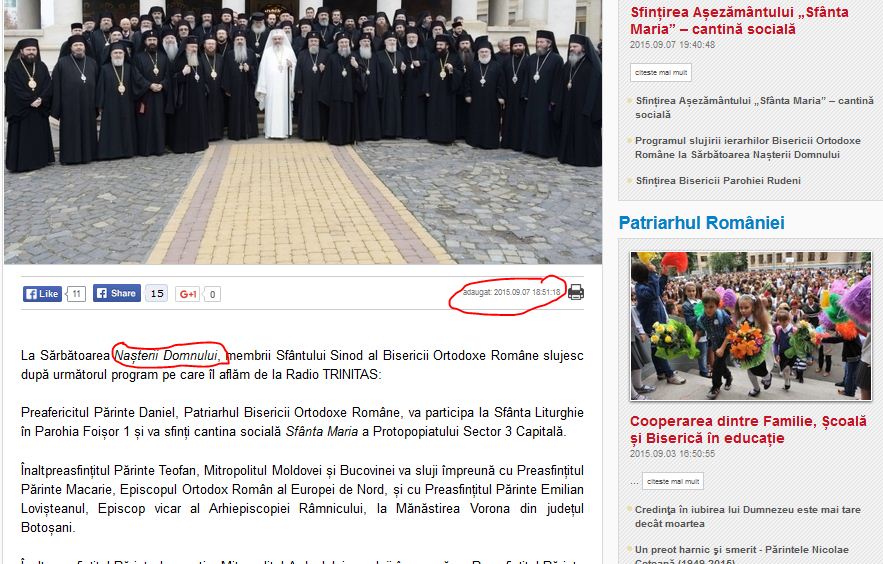
Task: Click the Google +1 button
Action: (x=187, y=294)
